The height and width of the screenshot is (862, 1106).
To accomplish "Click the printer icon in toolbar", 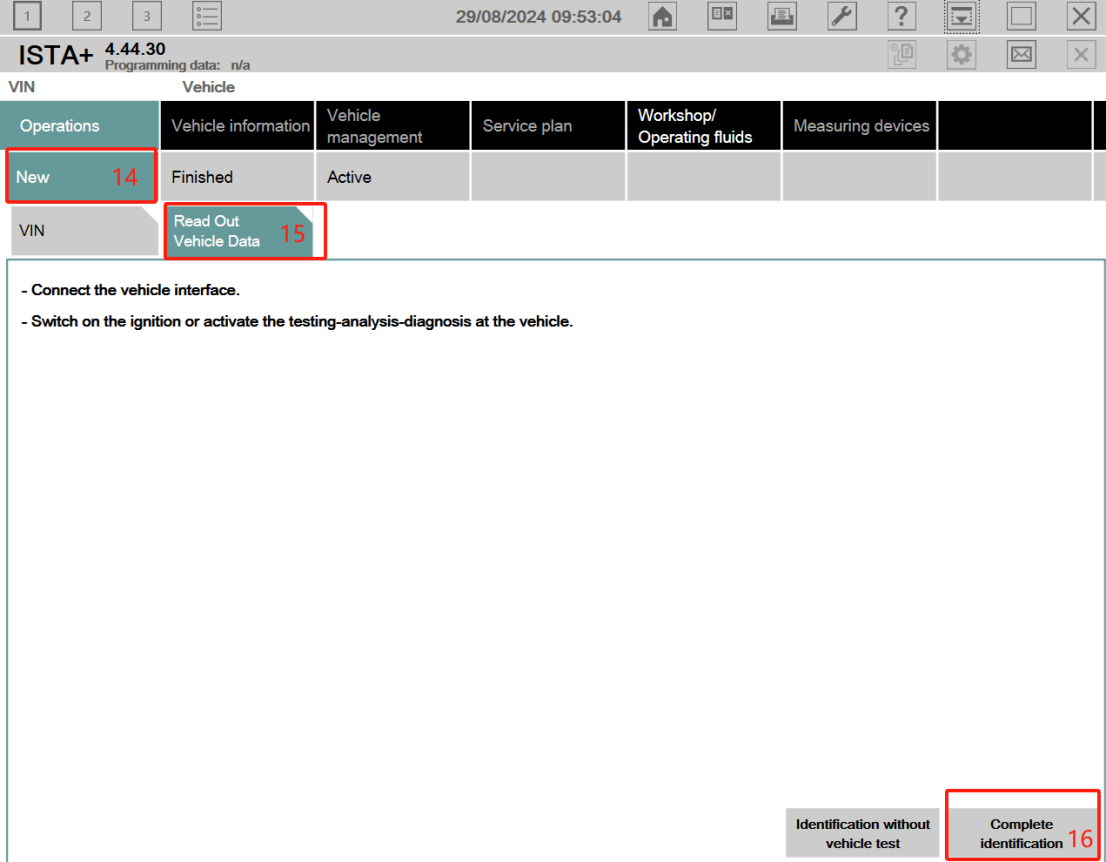I will point(782,16).
